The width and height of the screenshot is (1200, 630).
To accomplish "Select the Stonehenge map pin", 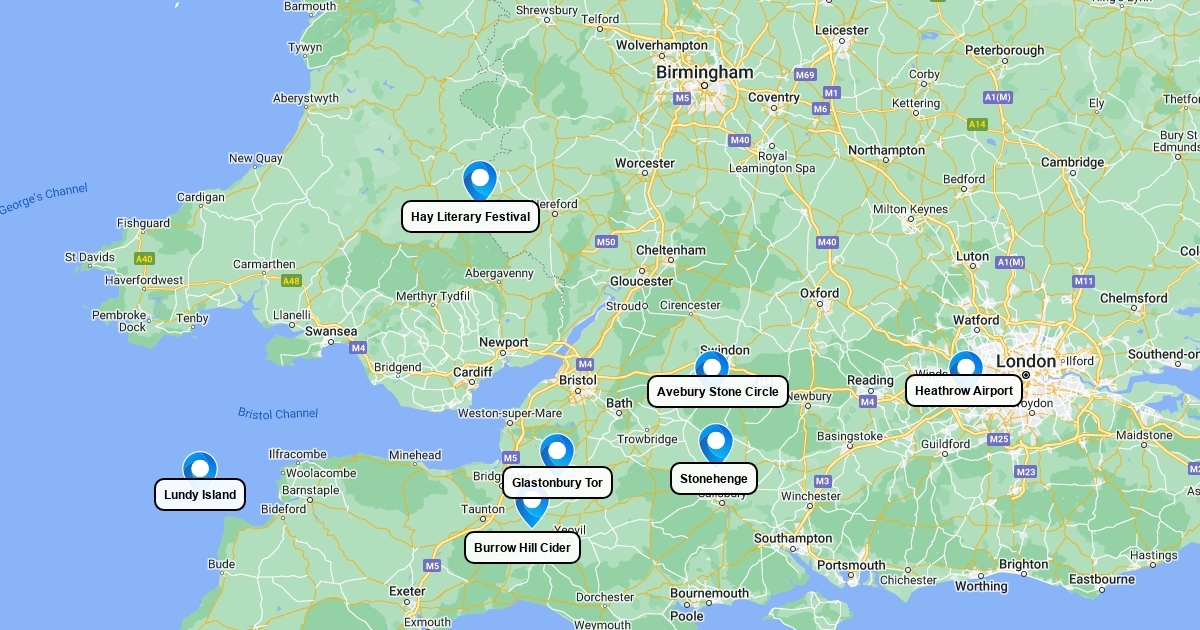I will pos(716,443).
